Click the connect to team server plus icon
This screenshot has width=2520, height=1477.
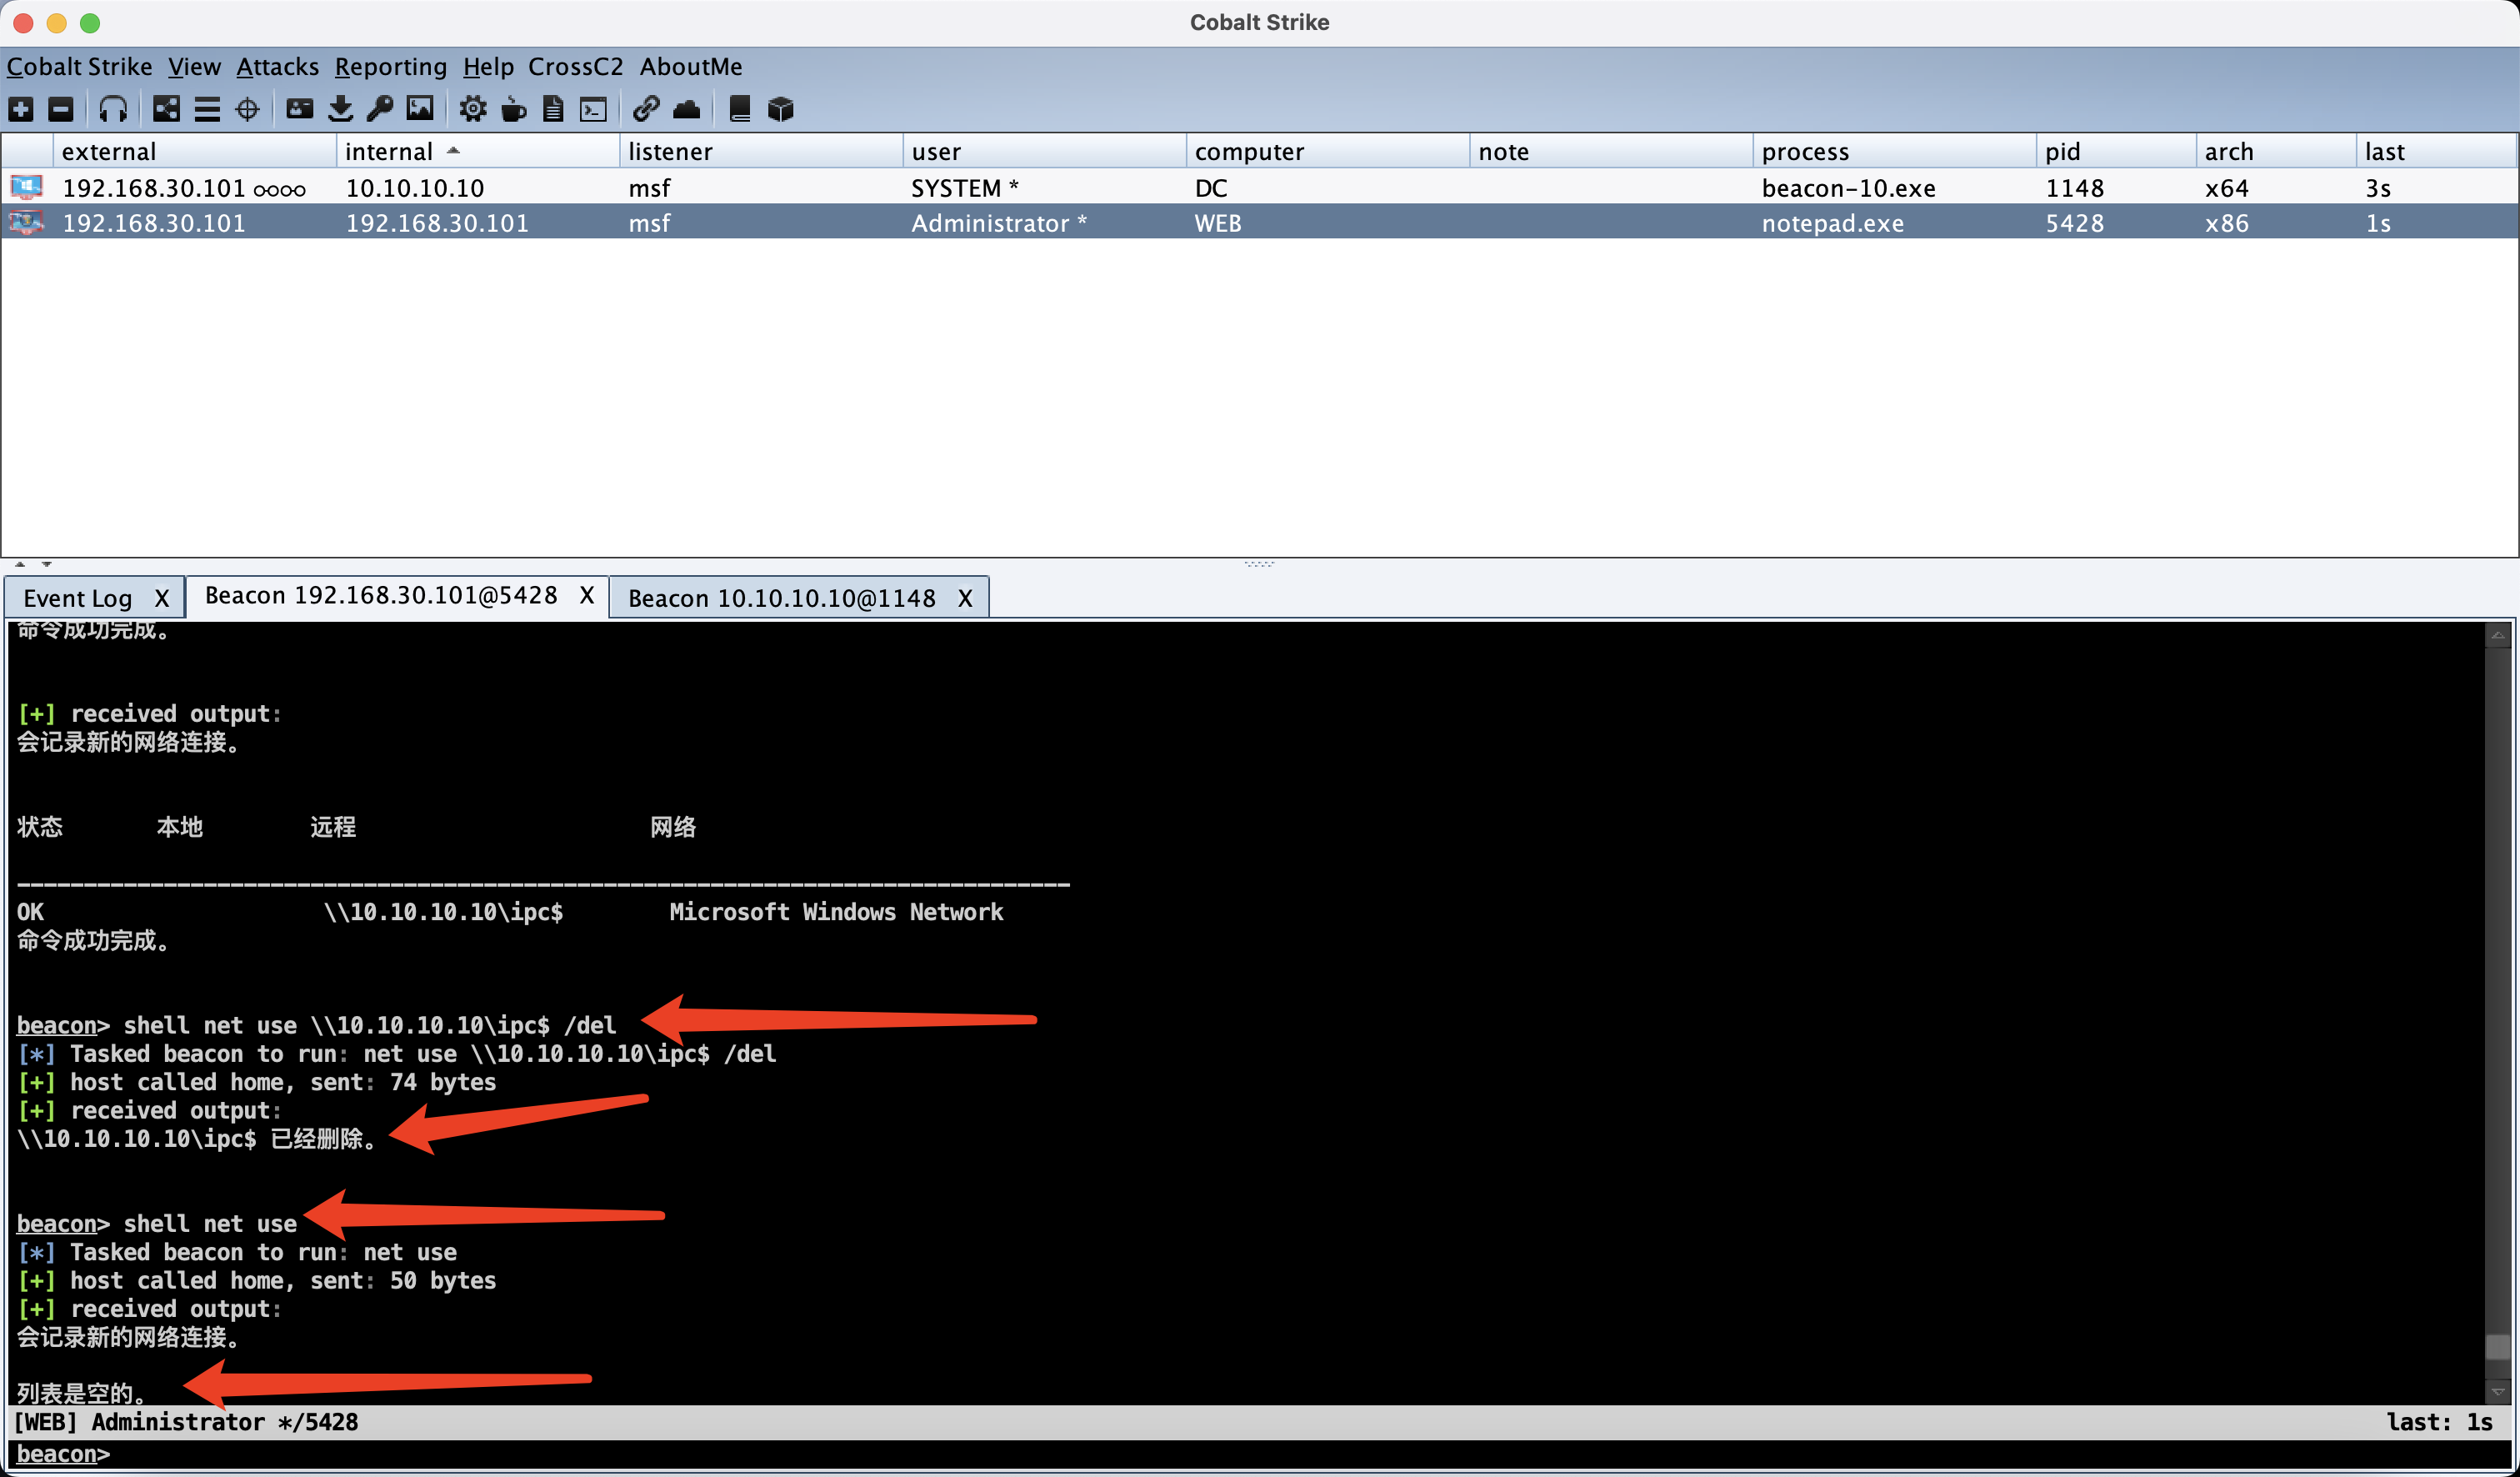[x=21, y=109]
